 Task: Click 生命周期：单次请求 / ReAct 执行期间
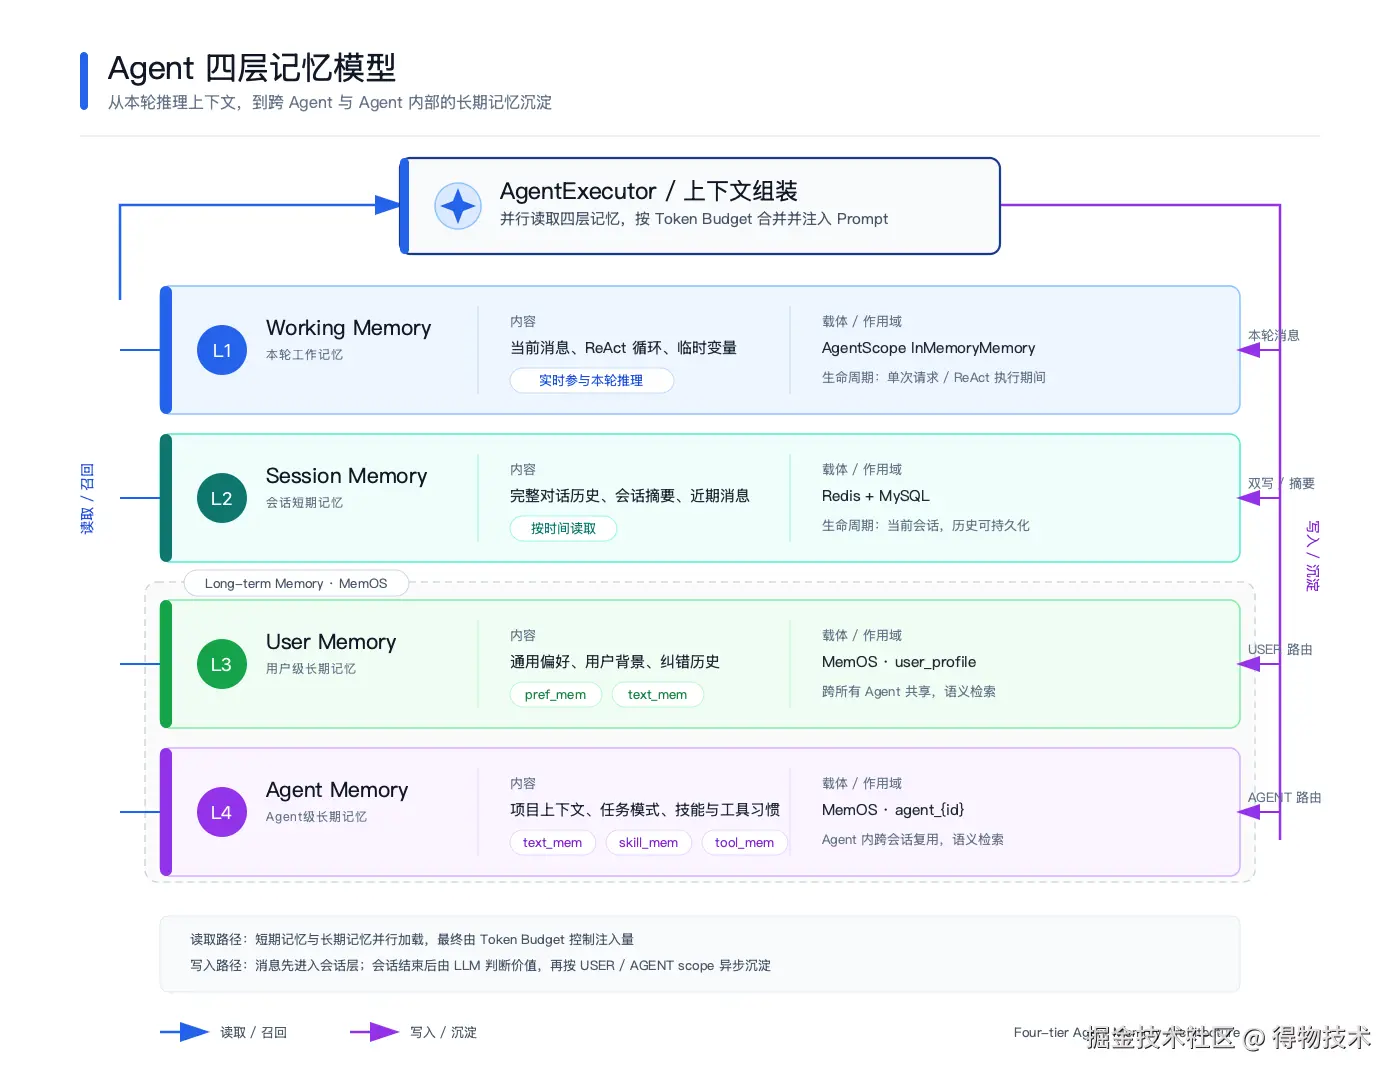(934, 378)
